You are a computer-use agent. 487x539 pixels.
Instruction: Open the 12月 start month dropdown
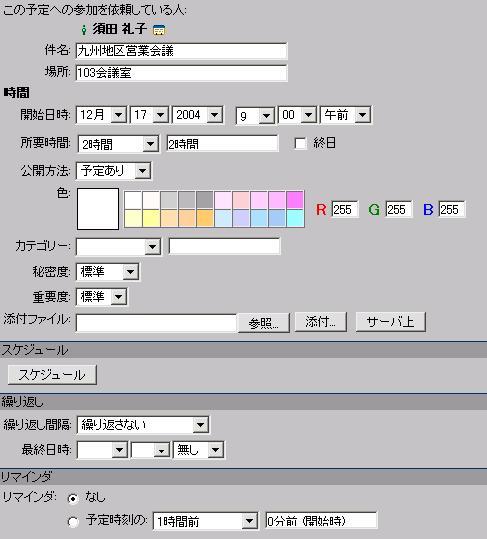click(x=101, y=114)
